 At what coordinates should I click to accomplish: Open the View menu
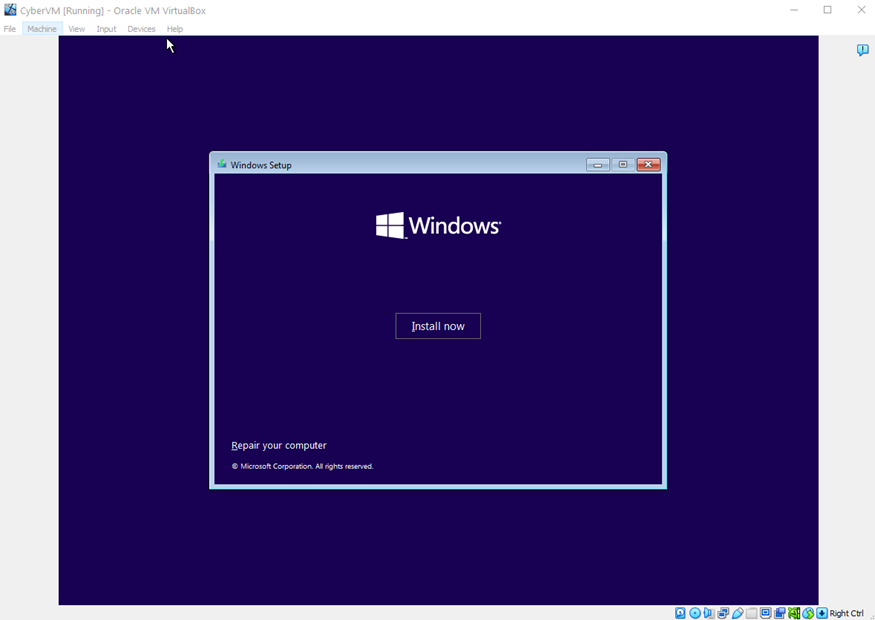(76, 29)
